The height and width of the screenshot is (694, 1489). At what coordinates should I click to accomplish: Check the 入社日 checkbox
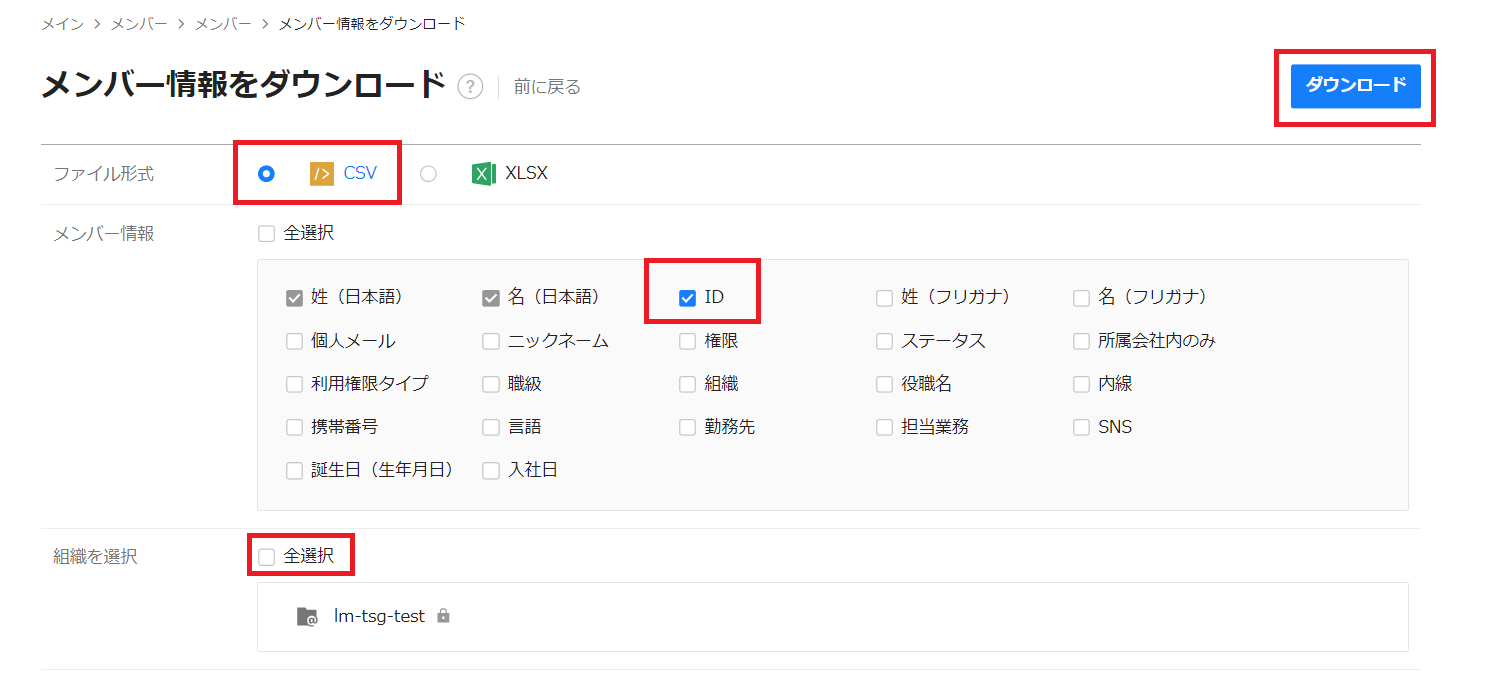click(x=491, y=471)
